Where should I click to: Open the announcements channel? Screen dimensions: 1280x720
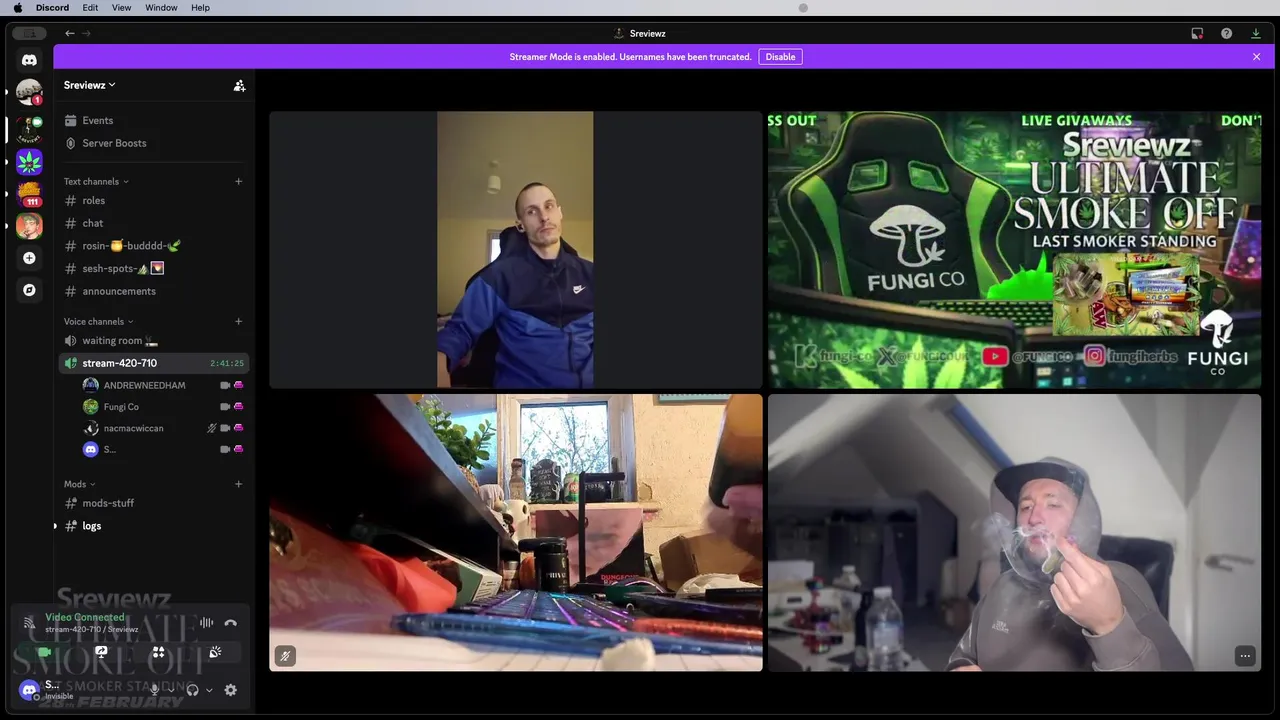click(x=154, y=291)
